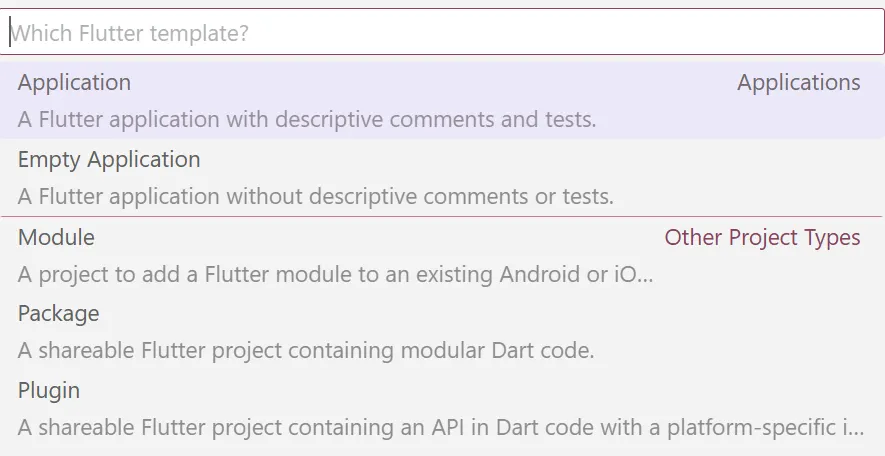Click description "without descriptive comments or tests"
The height and width of the screenshot is (456, 885).
click(x=316, y=197)
